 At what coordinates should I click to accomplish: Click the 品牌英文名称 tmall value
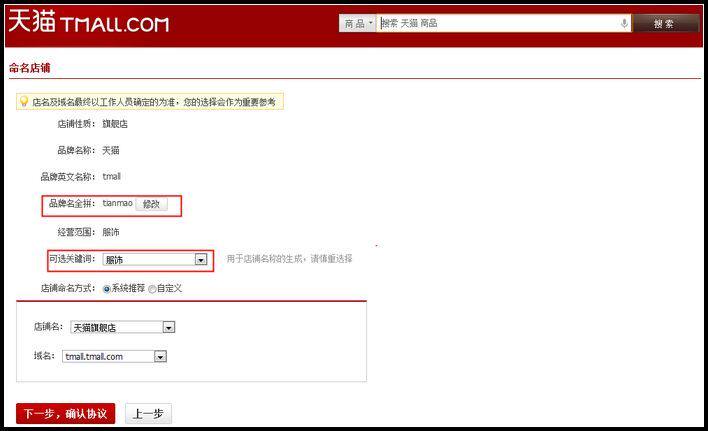pyautogui.click(x=112, y=176)
